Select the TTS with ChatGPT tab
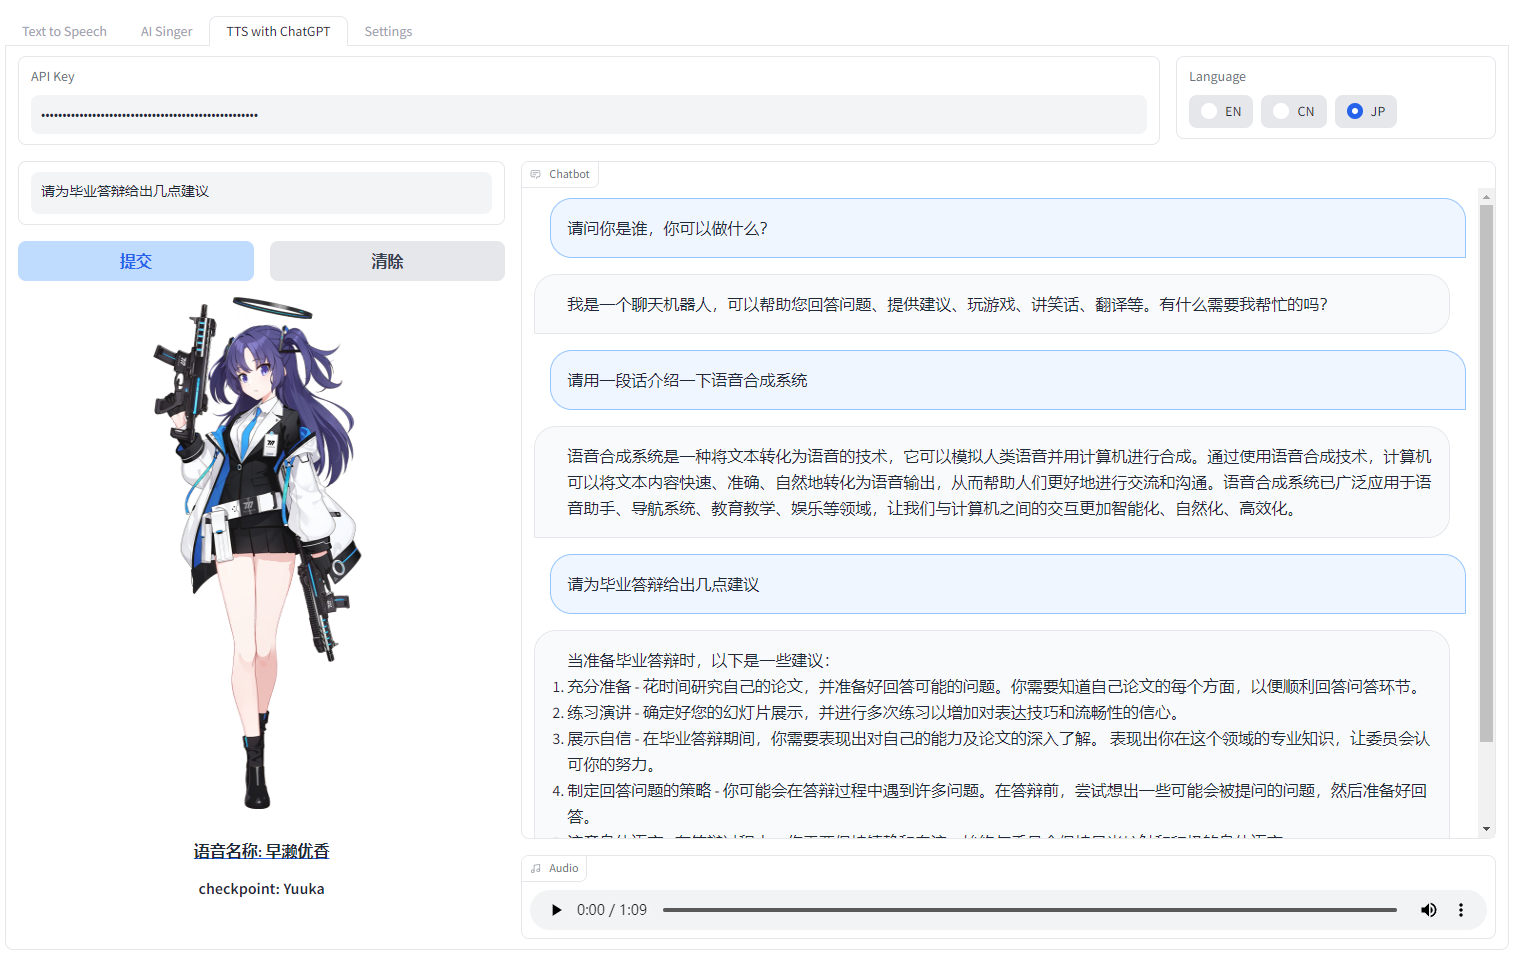The width and height of the screenshot is (1514, 959). coord(278,31)
